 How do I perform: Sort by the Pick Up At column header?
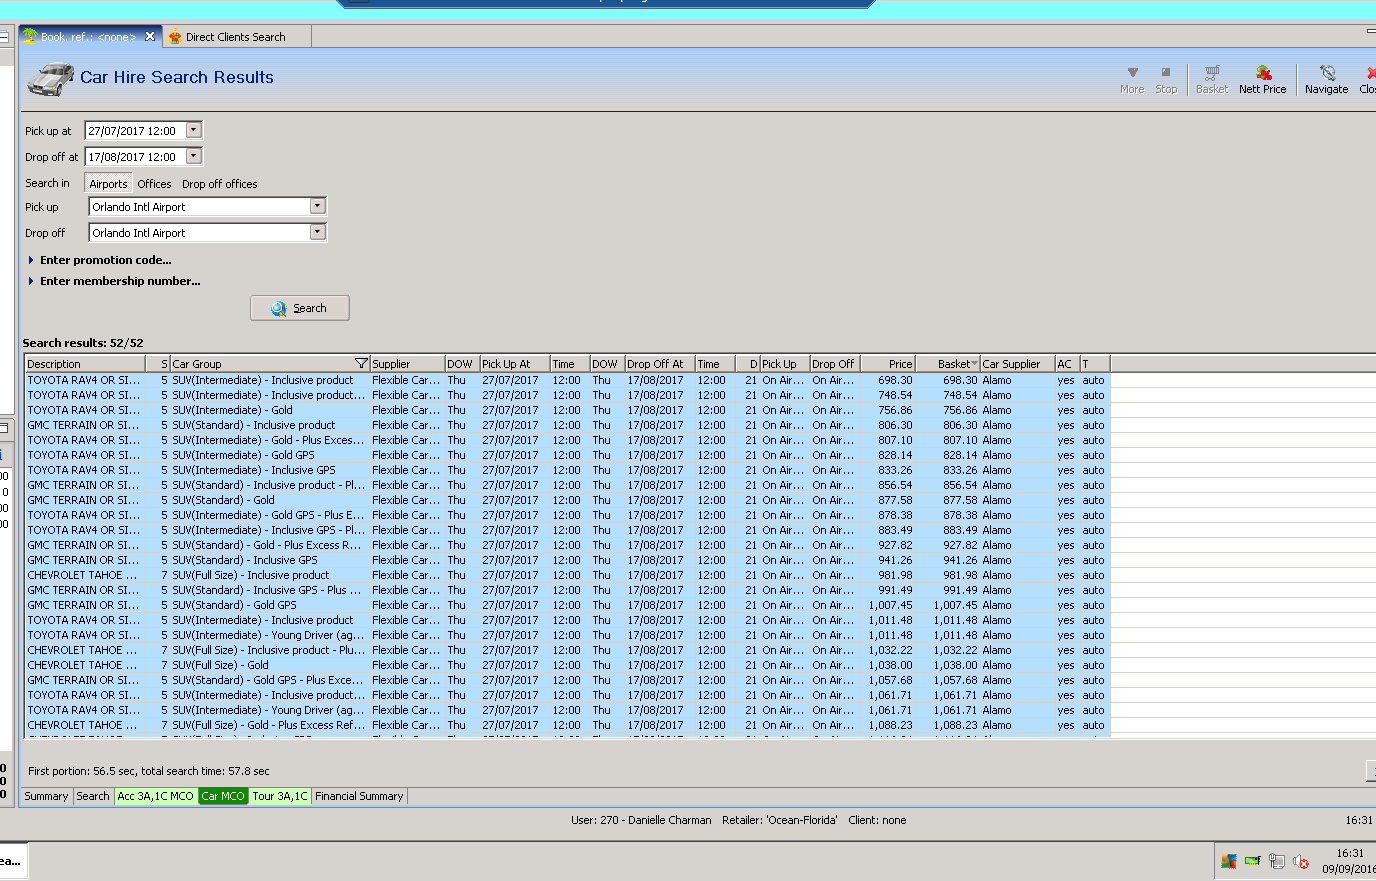[515, 364]
